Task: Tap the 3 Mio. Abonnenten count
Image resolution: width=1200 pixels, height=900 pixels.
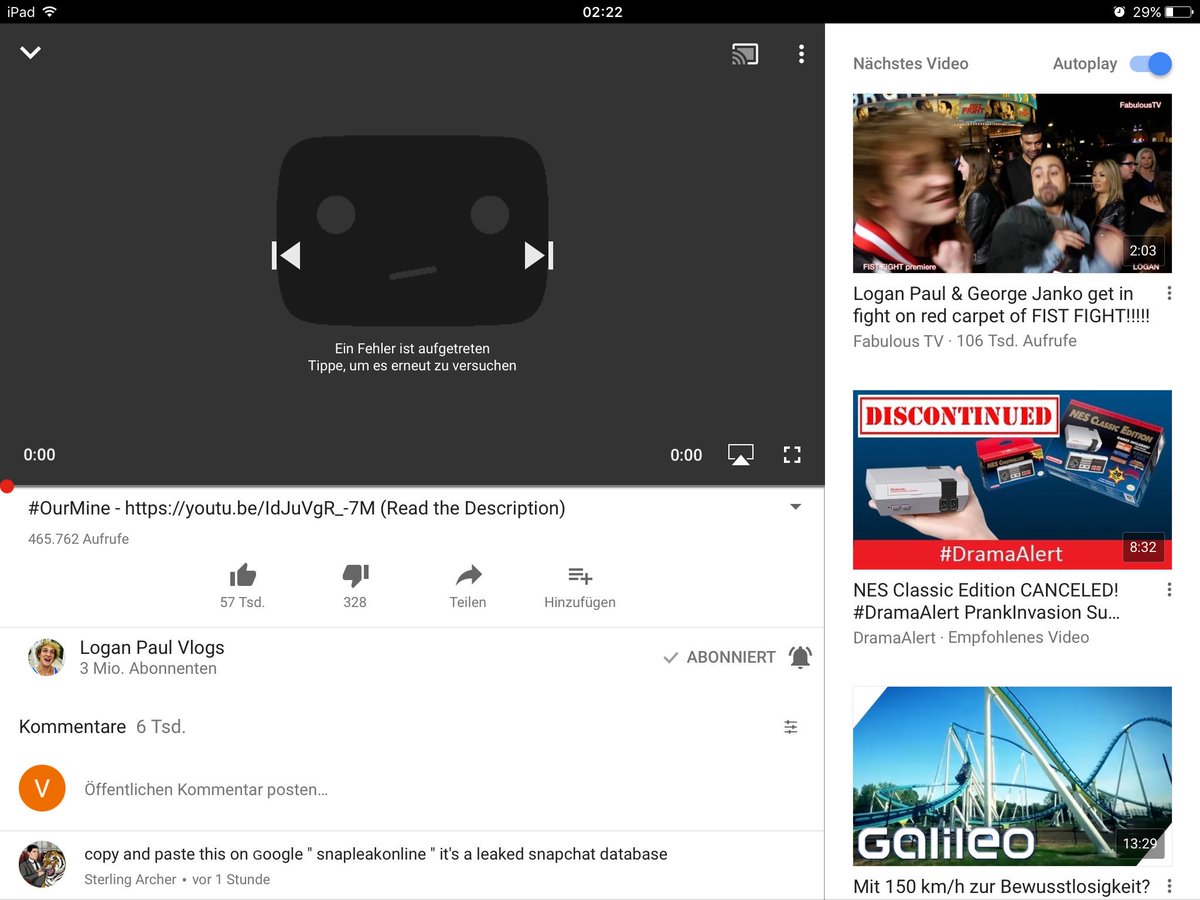Action: click(x=148, y=669)
